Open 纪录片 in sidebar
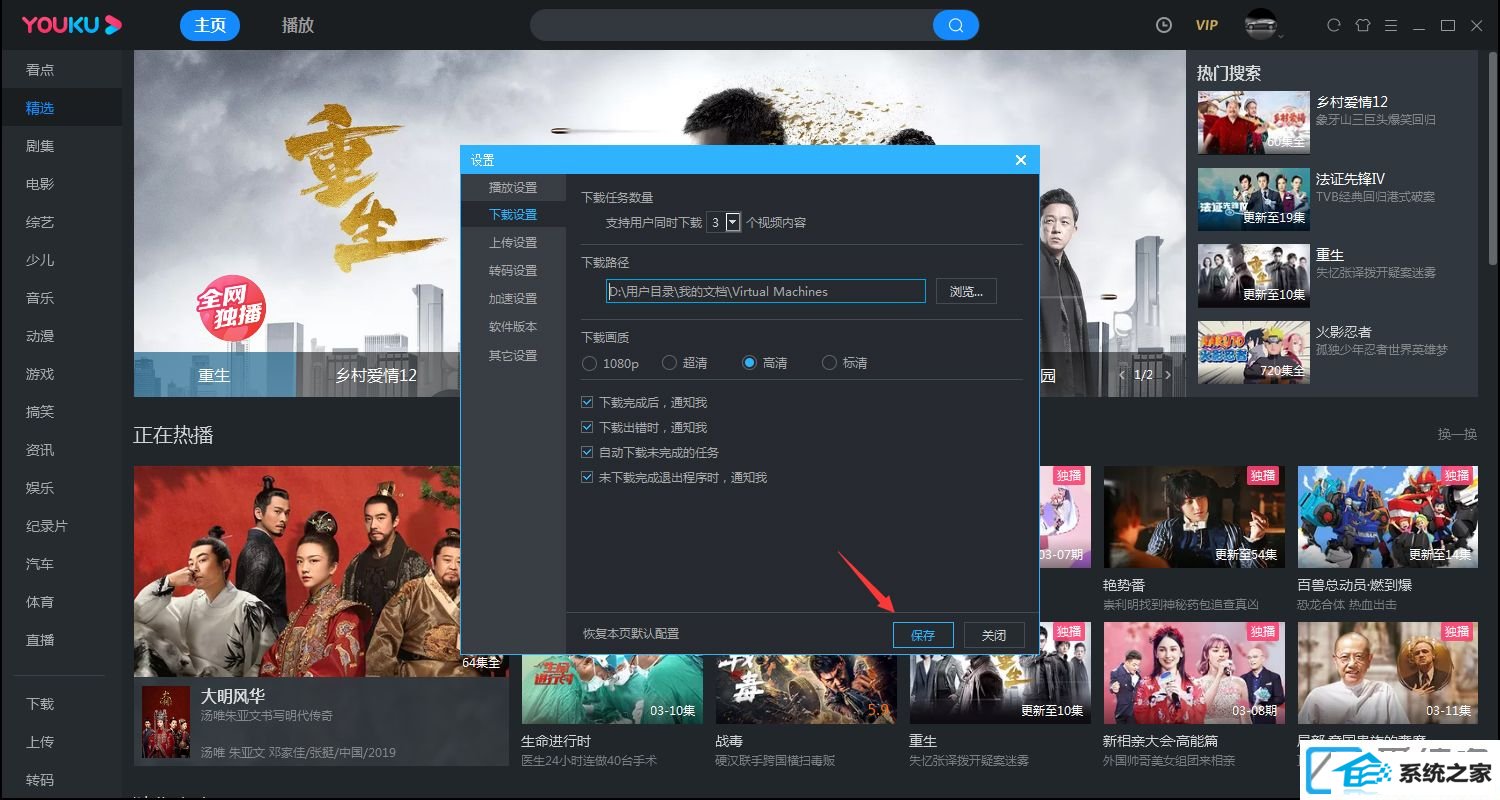The image size is (1500, 800). [x=47, y=526]
